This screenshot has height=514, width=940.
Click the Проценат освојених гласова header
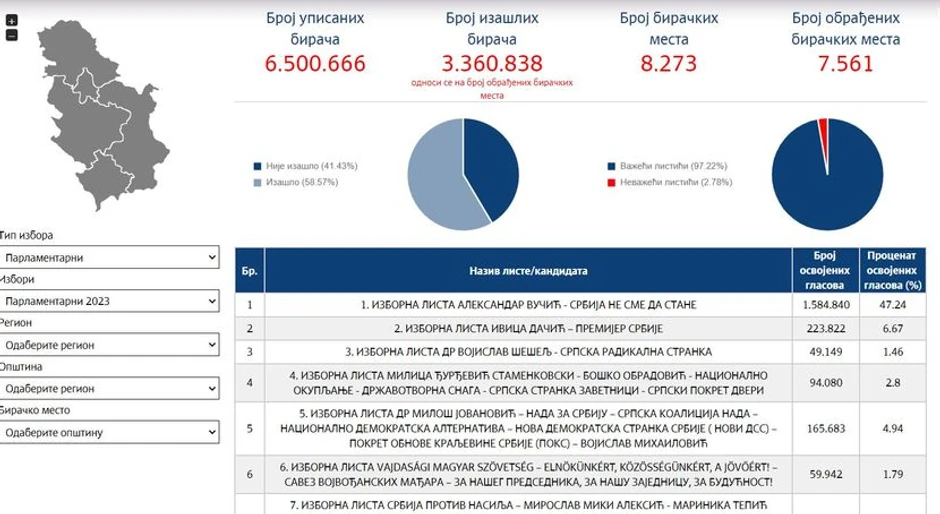click(893, 270)
